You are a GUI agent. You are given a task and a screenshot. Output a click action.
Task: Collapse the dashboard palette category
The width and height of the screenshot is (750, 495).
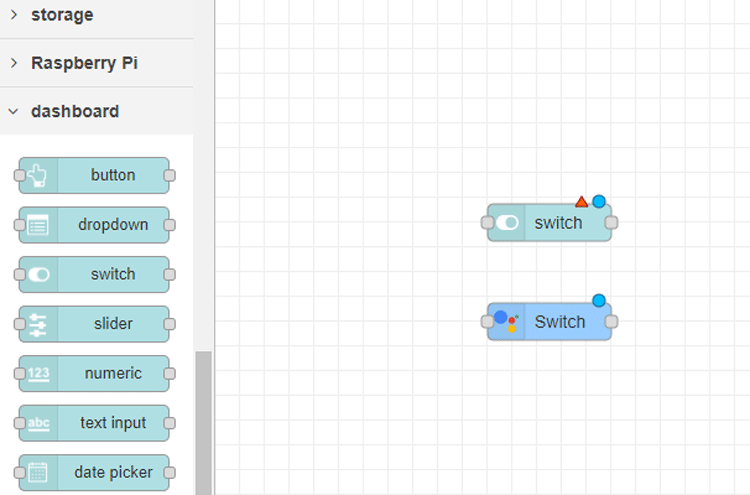74,111
